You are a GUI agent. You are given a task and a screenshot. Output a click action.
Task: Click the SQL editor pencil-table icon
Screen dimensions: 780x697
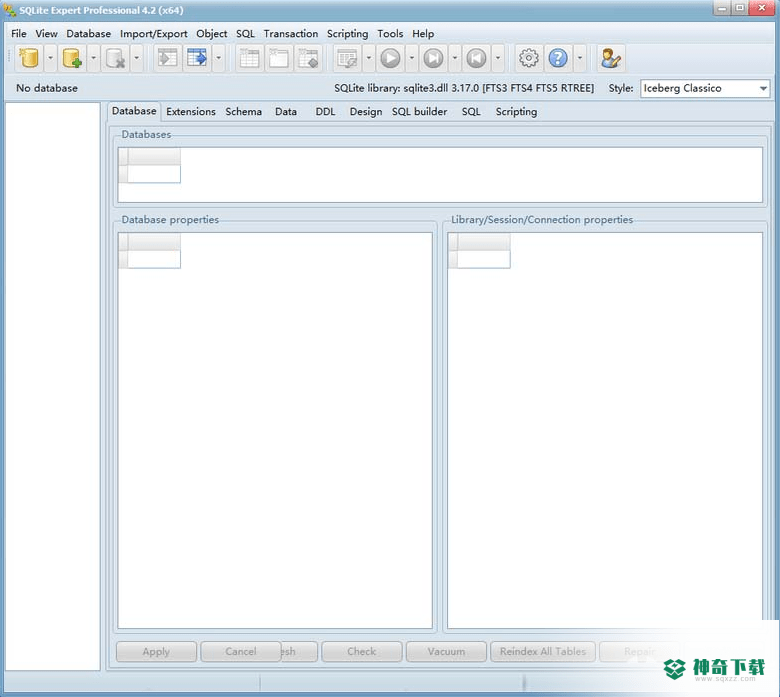(347, 58)
